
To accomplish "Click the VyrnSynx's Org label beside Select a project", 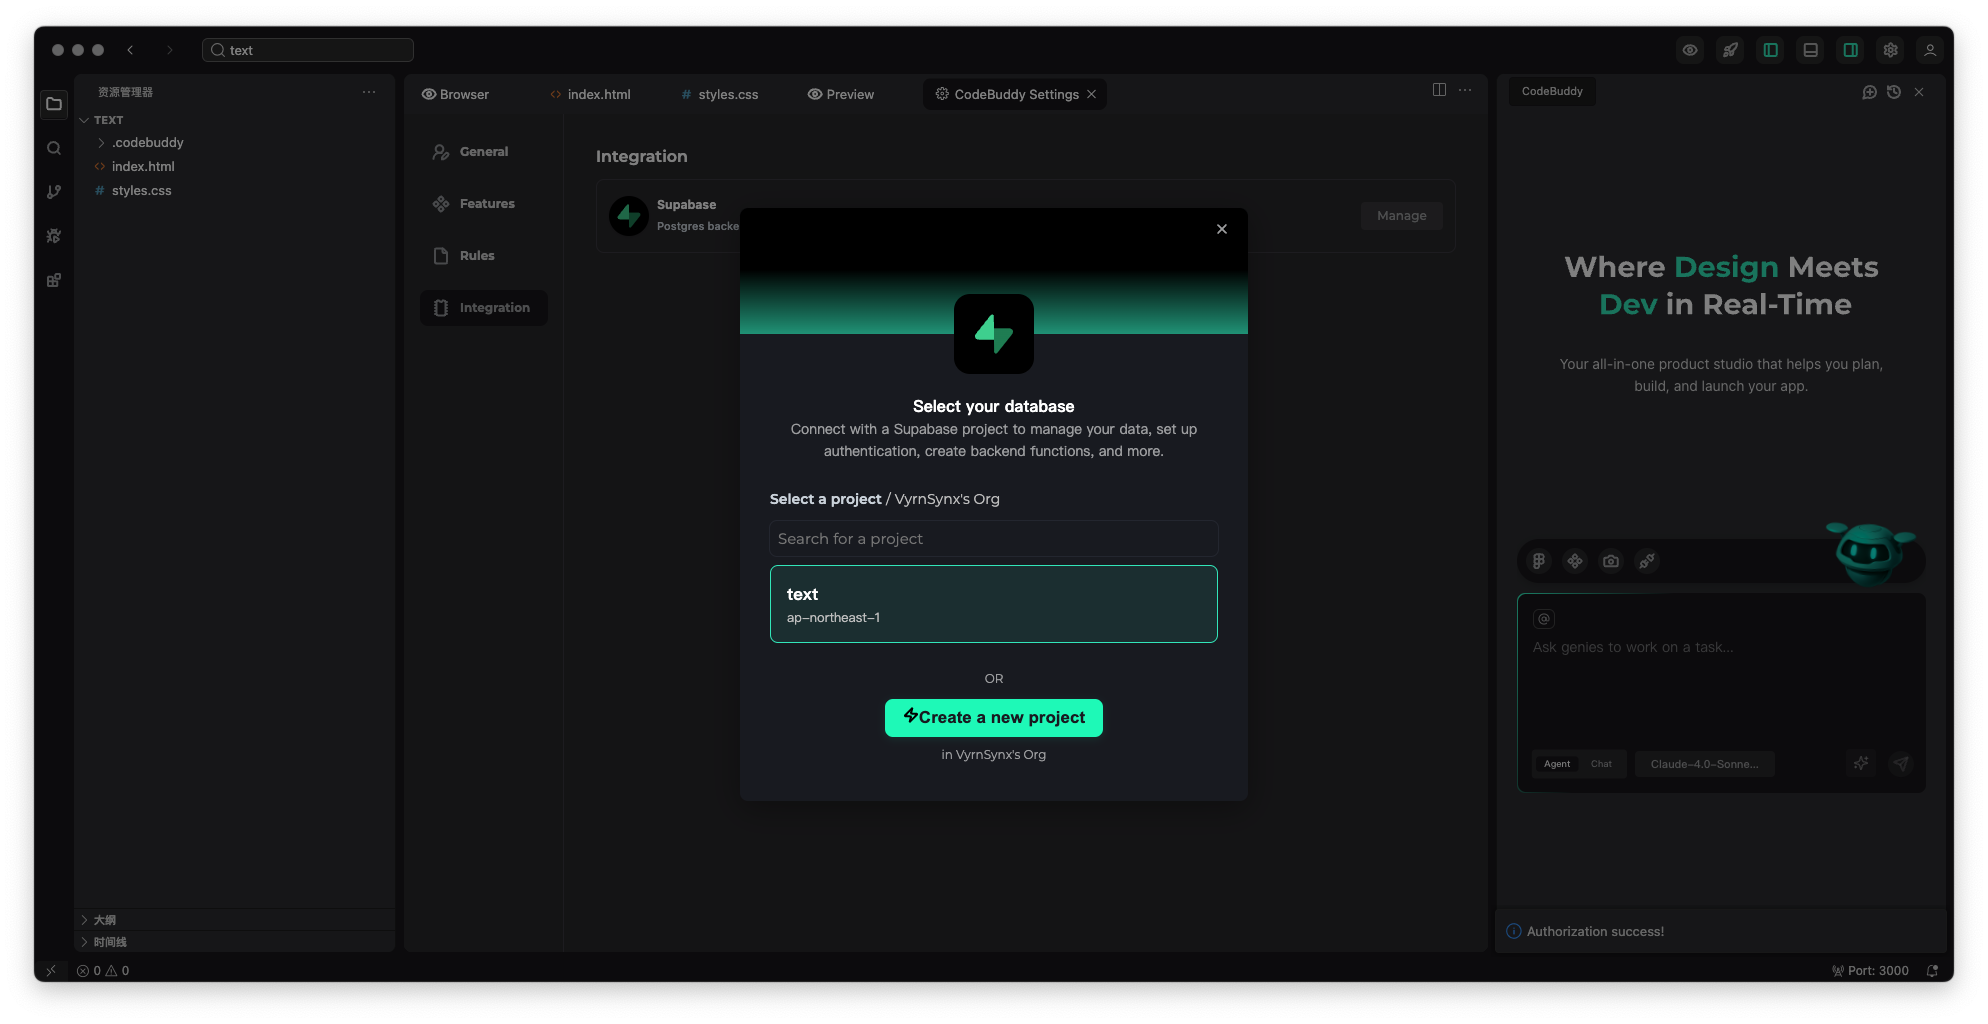I will pyautogui.click(x=947, y=499).
